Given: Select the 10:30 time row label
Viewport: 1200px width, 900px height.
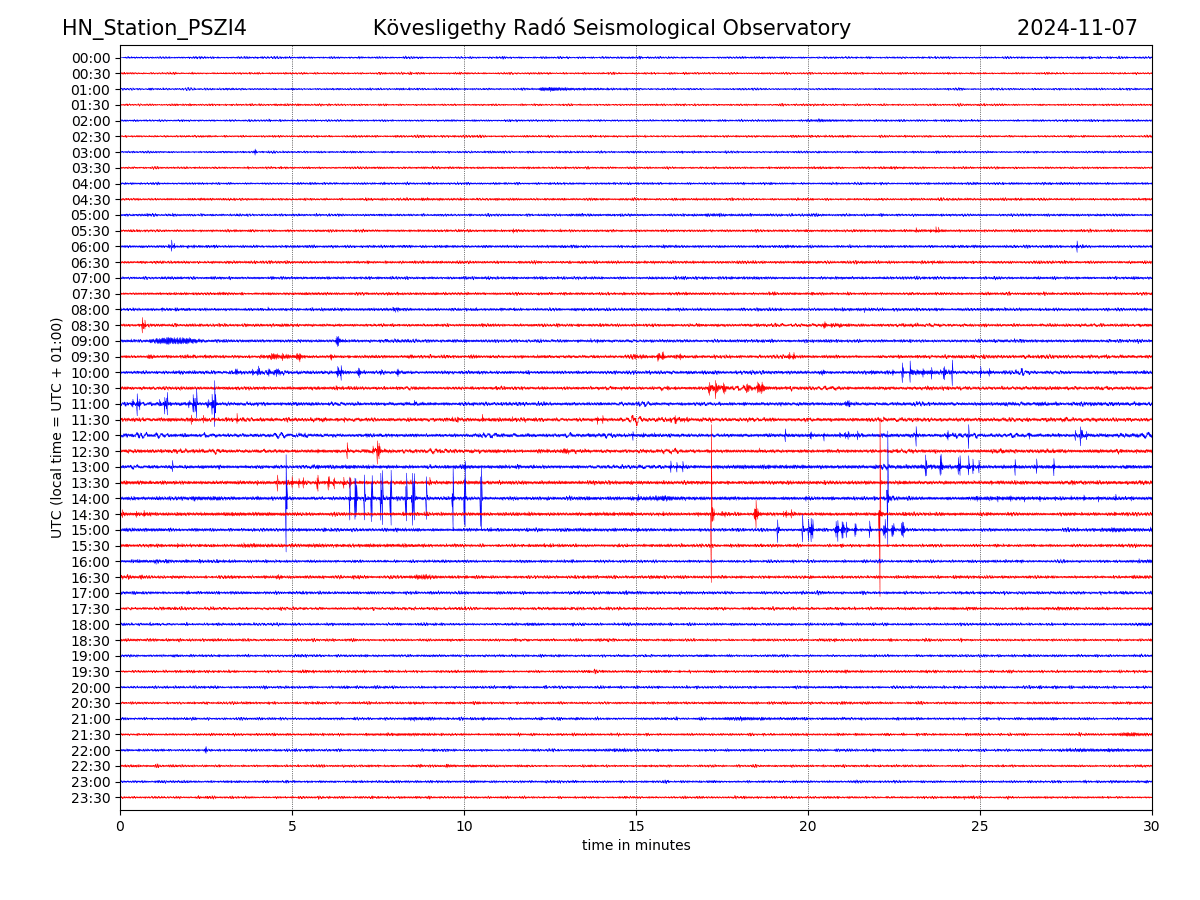Looking at the screenshot, I should 91,389.
